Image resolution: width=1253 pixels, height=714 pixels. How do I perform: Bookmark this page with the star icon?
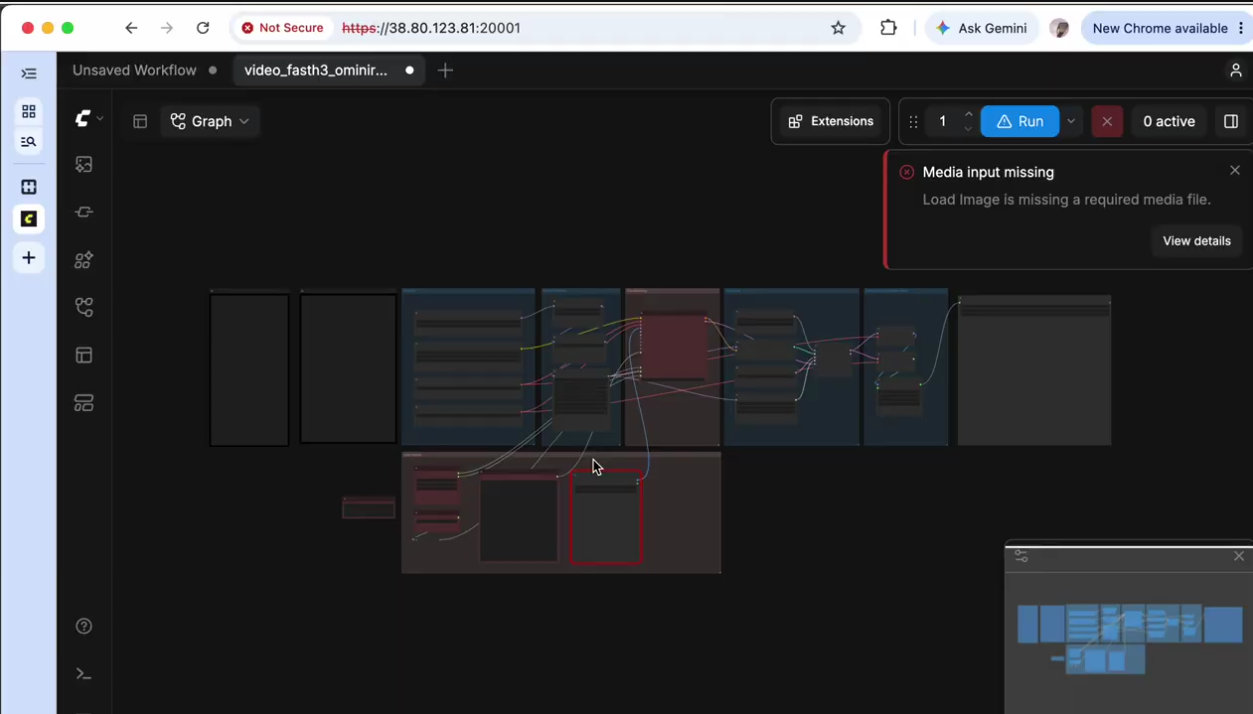coord(838,28)
